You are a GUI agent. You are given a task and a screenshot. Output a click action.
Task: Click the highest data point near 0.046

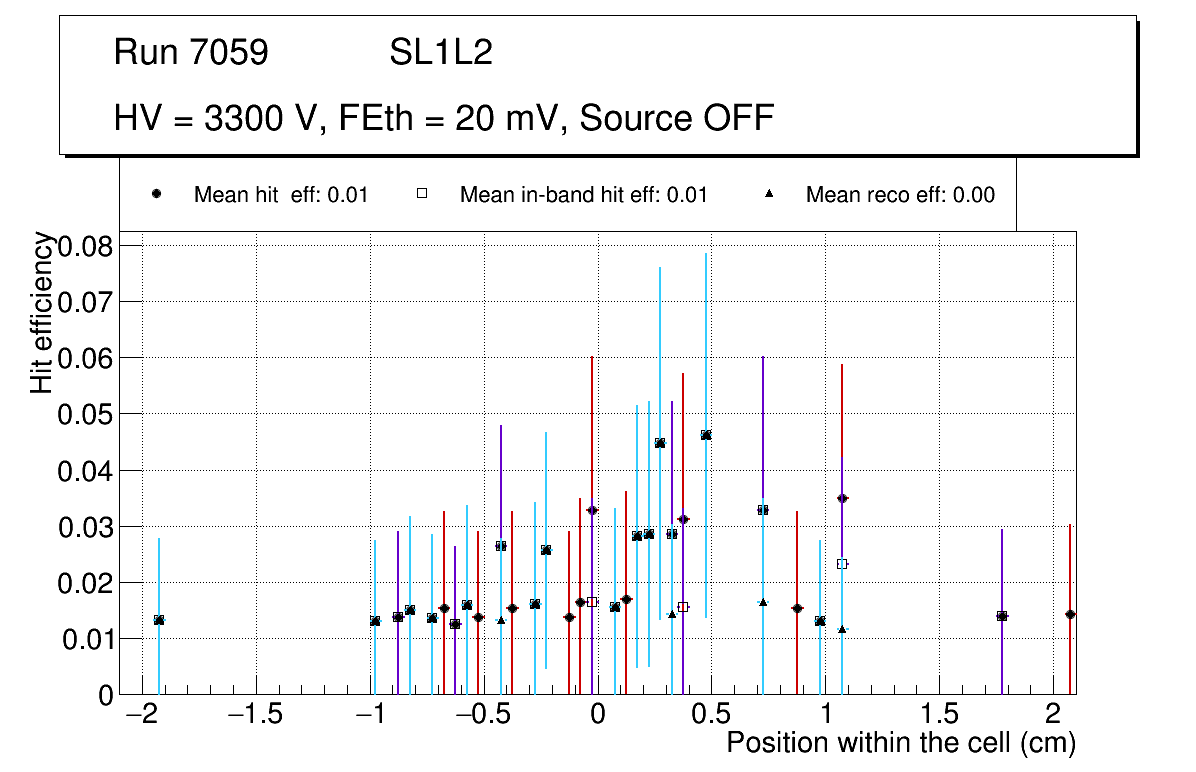click(706, 435)
